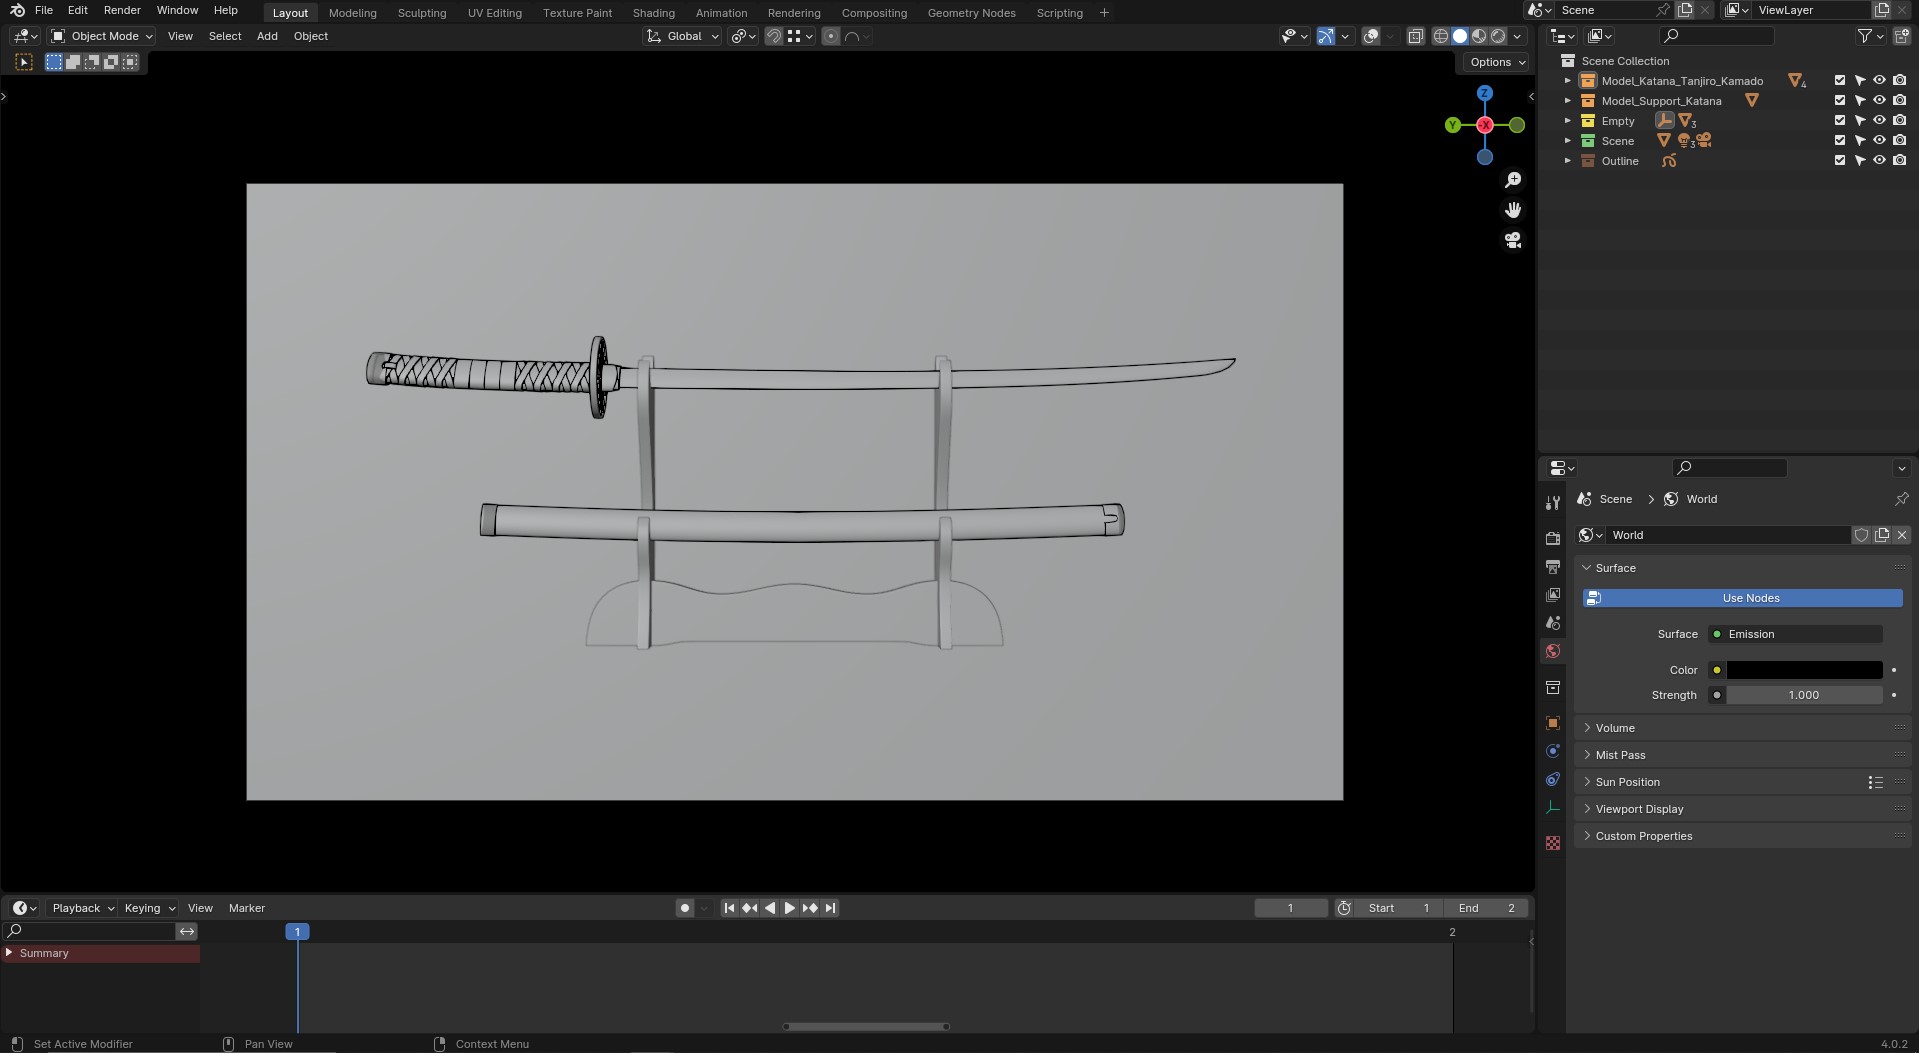Viewport: 1919px width, 1053px height.
Task: Toggle the Use Nodes button
Action: pyautogui.click(x=1742, y=598)
